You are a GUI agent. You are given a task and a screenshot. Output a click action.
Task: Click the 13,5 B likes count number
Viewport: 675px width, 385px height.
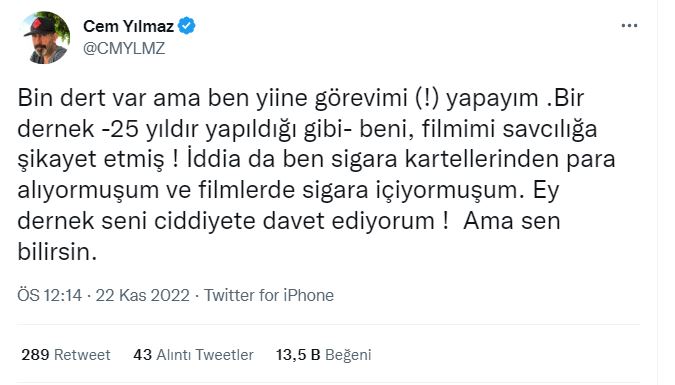click(298, 355)
